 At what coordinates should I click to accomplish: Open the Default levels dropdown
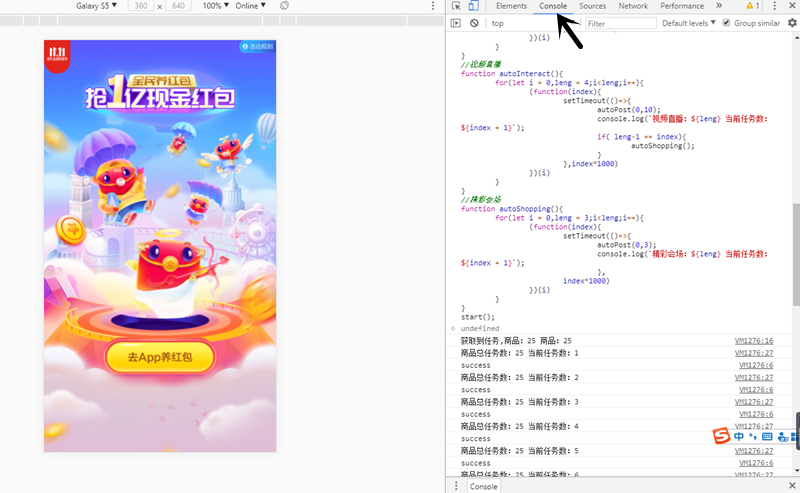click(689, 23)
